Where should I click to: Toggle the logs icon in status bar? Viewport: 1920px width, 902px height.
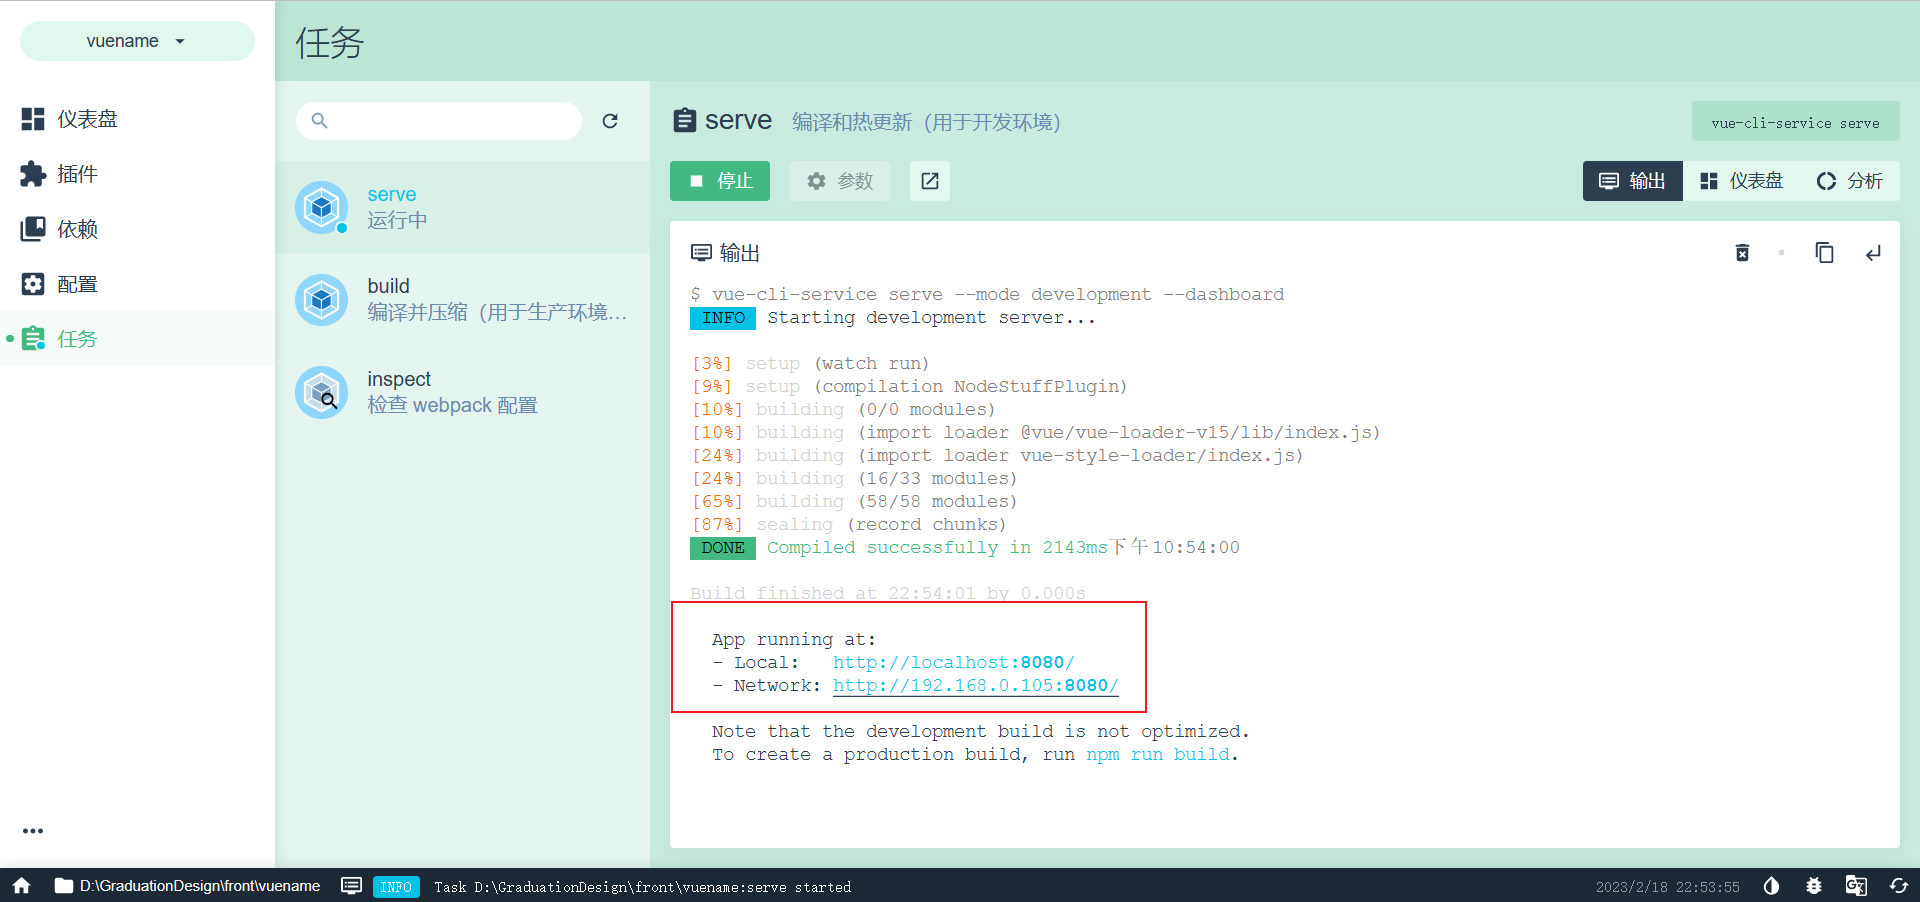click(x=351, y=886)
